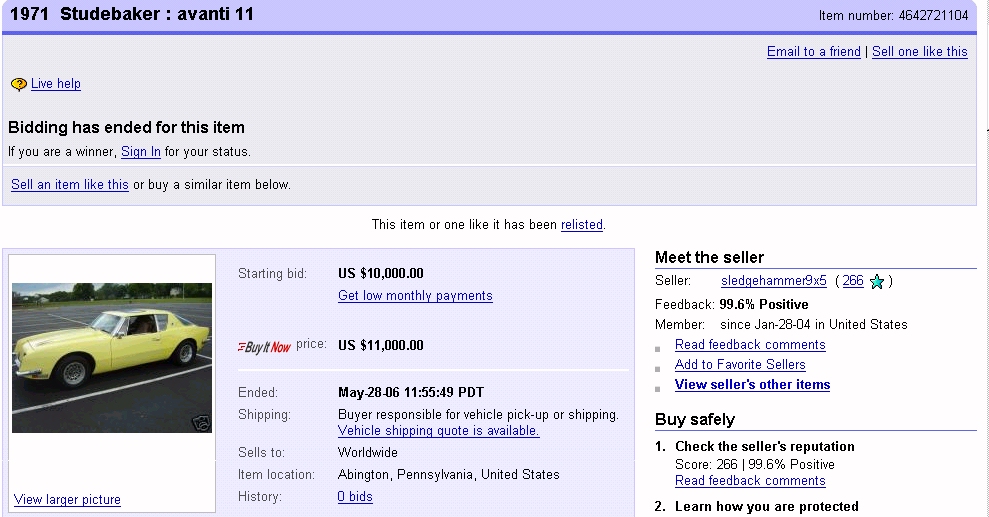Follow the relisted item link

click(x=581, y=225)
